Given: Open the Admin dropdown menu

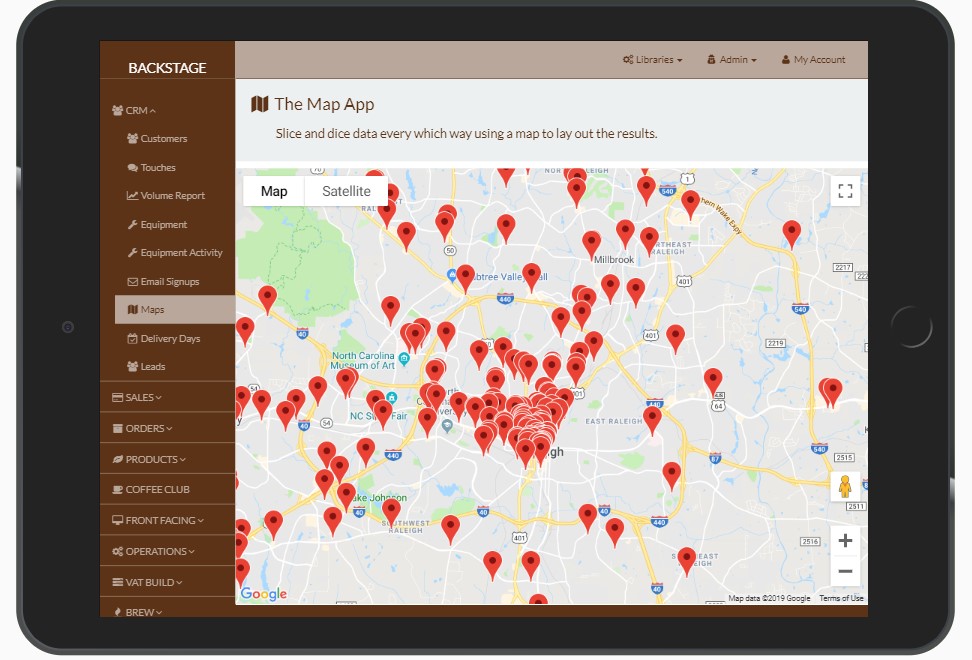Looking at the screenshot, I should pos(732,60).
